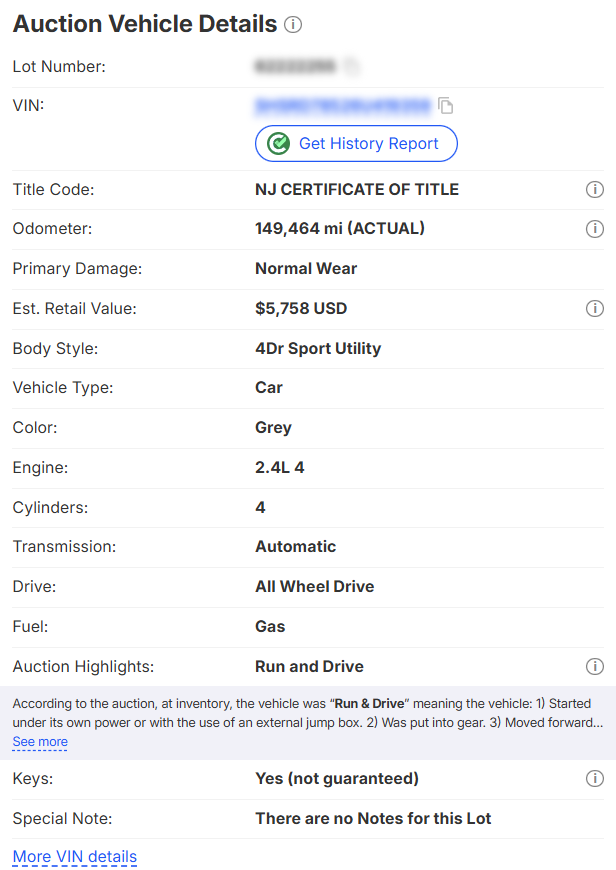
Task: Click the 149,464 mi odometer value
Action: pyautogui.click(x=340, y=228)
